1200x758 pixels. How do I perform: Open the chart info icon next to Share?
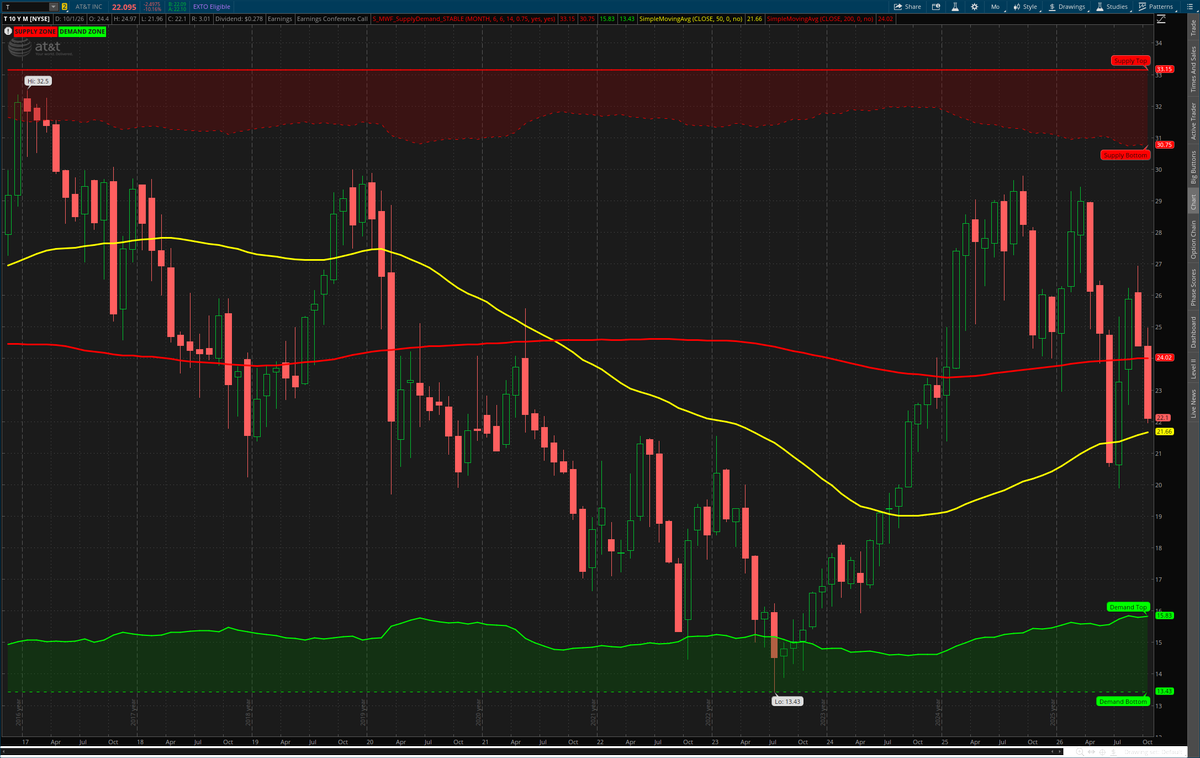point(936,7)
